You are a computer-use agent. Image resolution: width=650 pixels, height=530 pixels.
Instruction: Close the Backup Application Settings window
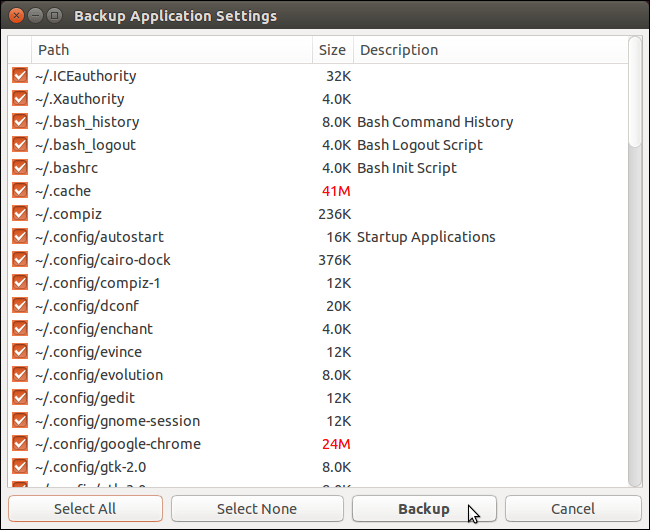tap(14, 16)
